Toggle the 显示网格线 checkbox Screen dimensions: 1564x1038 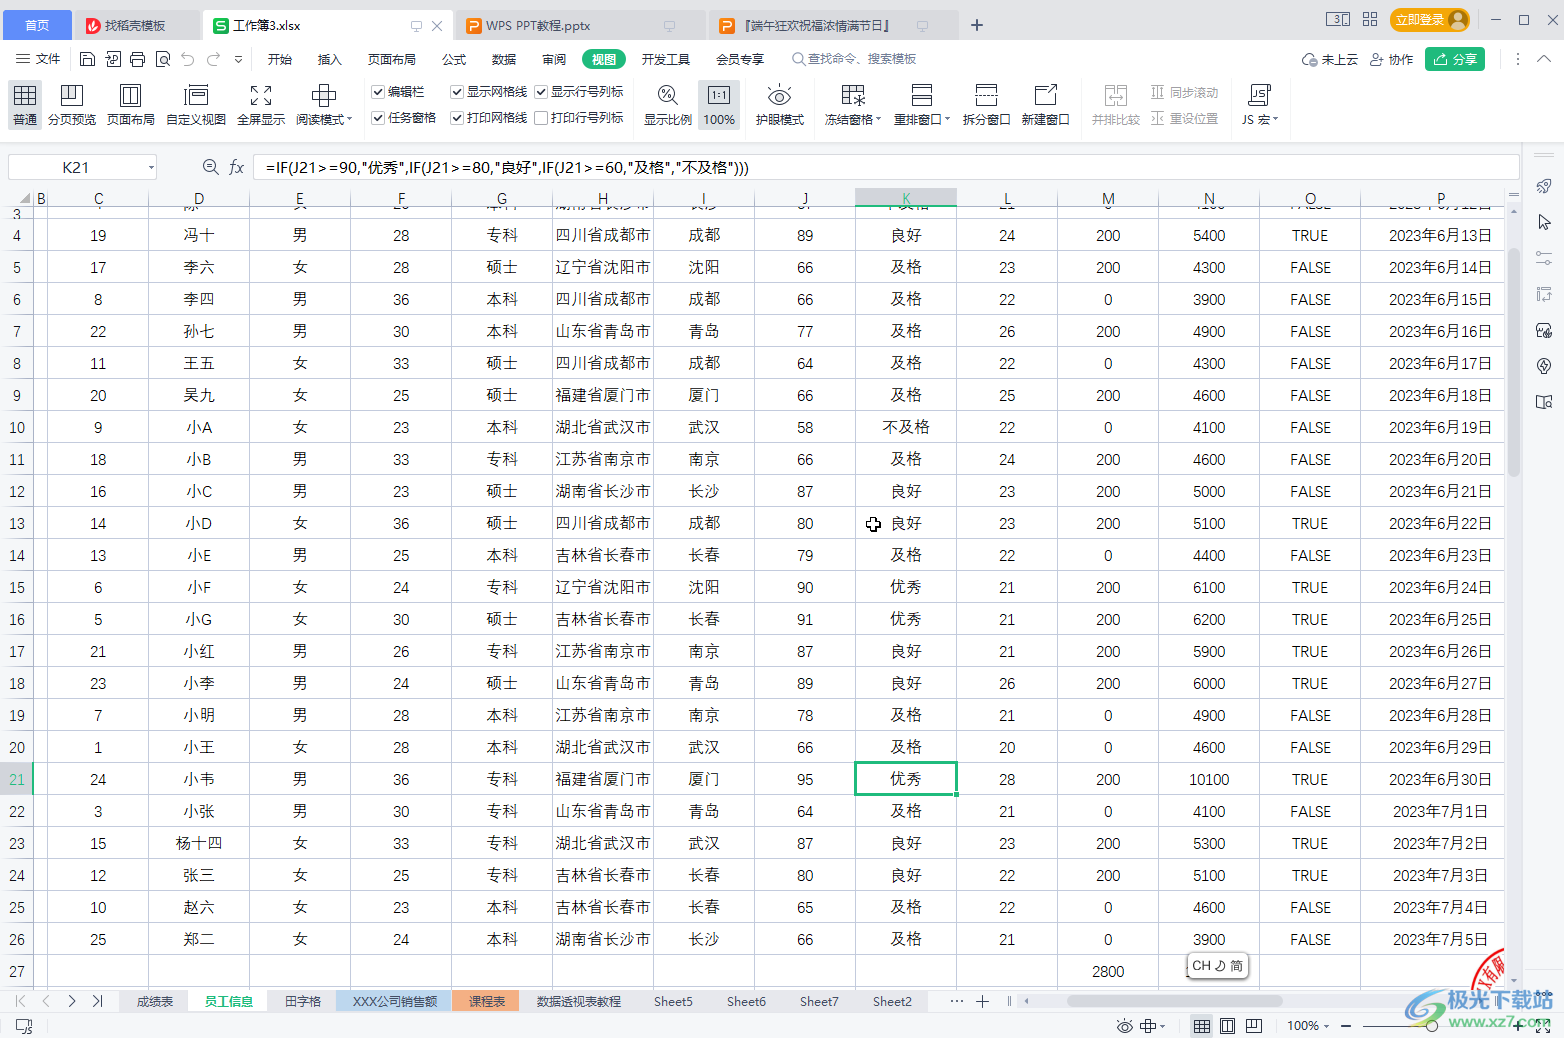pyautogui.click(x=456, y=92)
